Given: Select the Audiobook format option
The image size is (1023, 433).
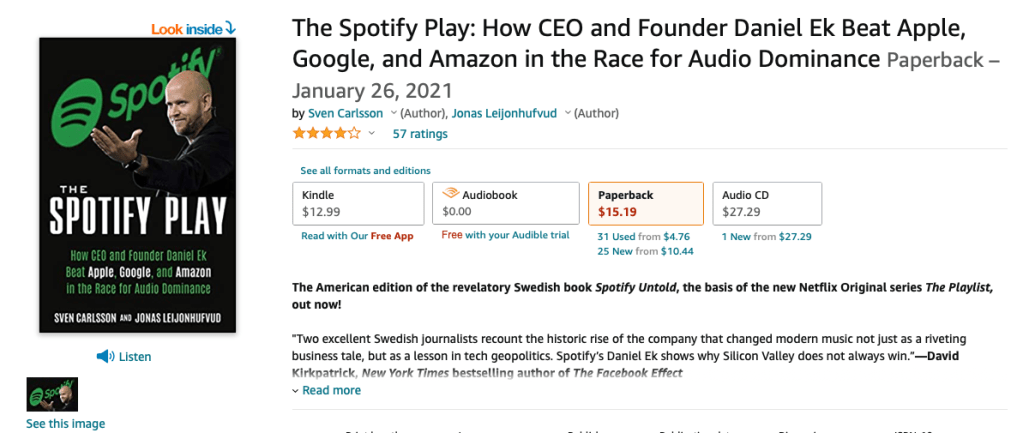Looking at the screenshot, I should pos(506,203).
